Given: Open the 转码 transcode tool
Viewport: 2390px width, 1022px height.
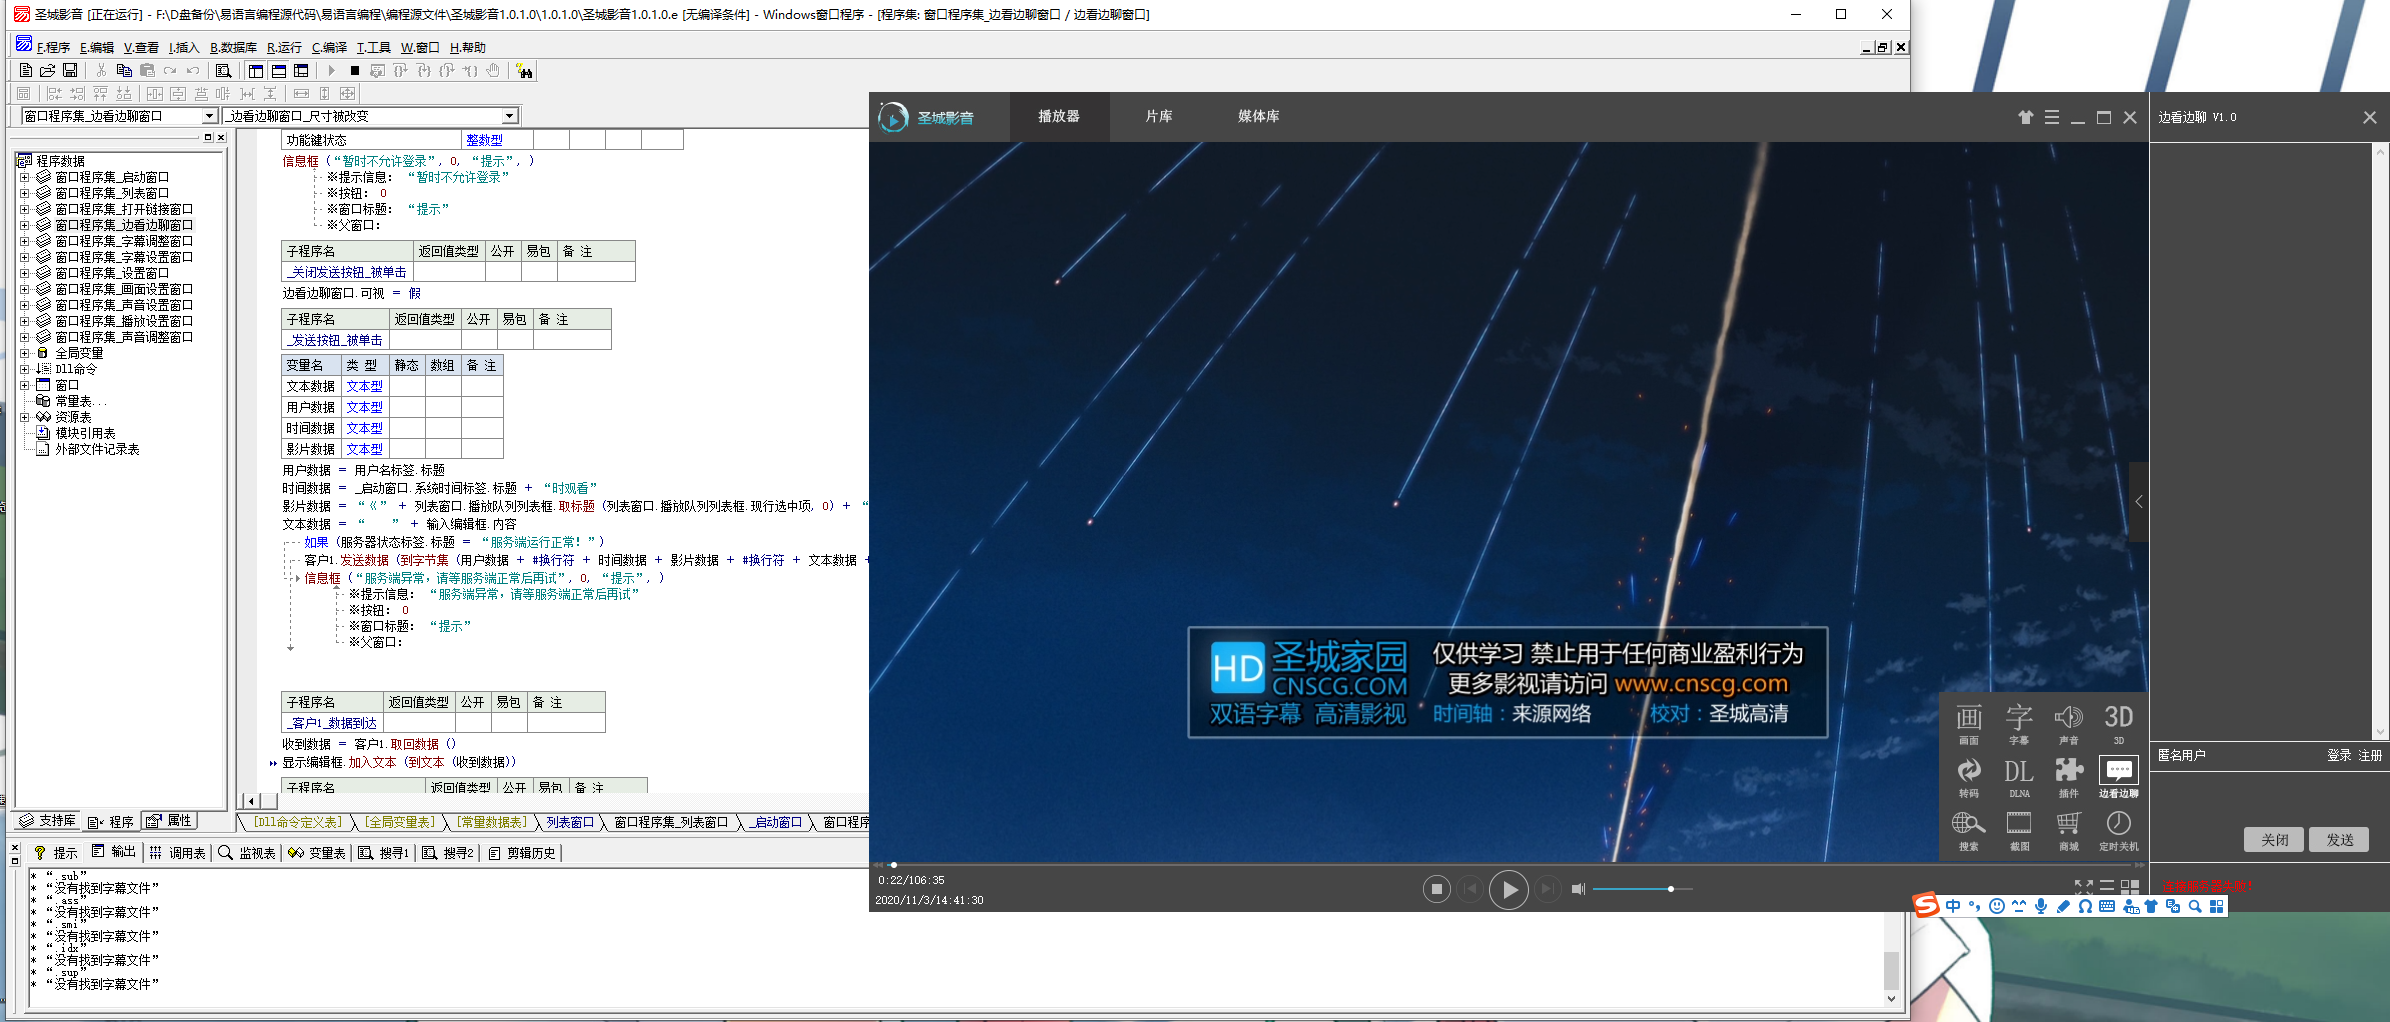Looking at the screenshot, I should pyautogui.click(x=1968, y=777).
